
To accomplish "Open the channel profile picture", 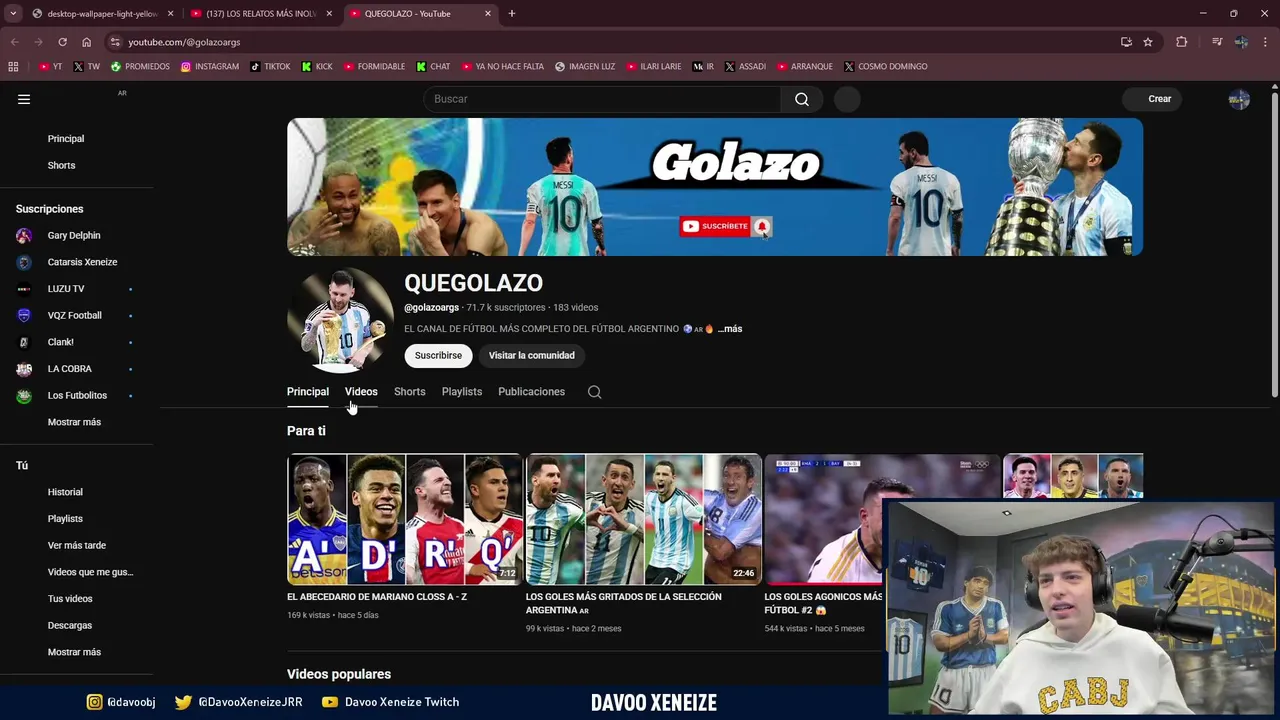I will [340, 320].
